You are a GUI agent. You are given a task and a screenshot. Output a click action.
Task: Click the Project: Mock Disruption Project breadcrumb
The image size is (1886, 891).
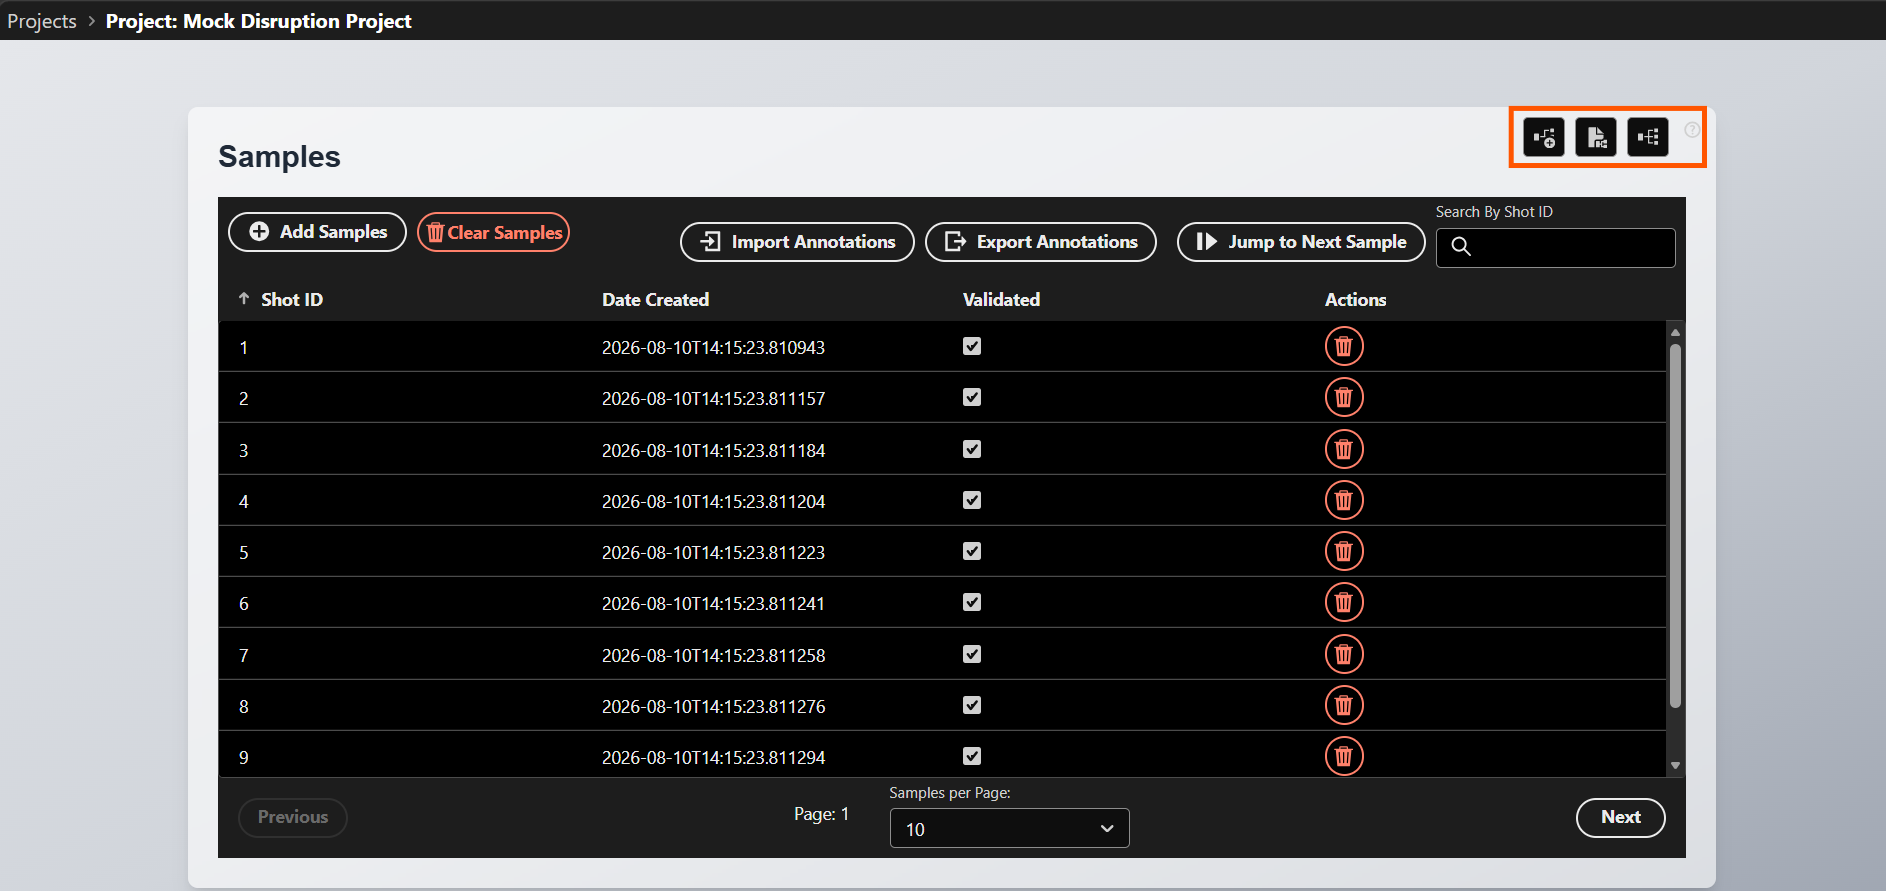pos(259,21)
